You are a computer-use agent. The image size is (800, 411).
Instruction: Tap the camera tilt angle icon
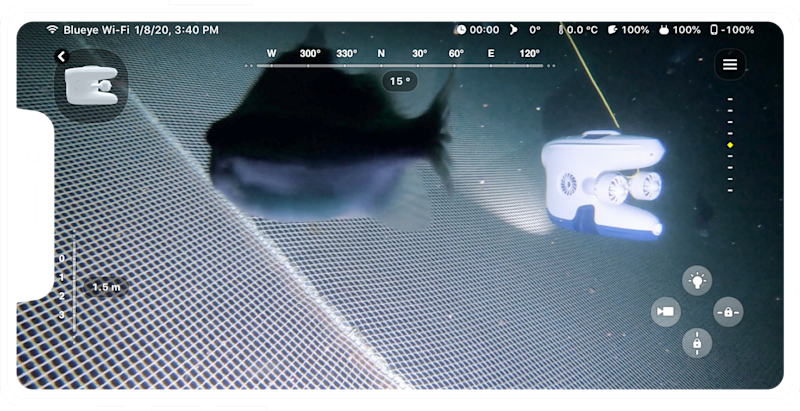pos(514,30)
